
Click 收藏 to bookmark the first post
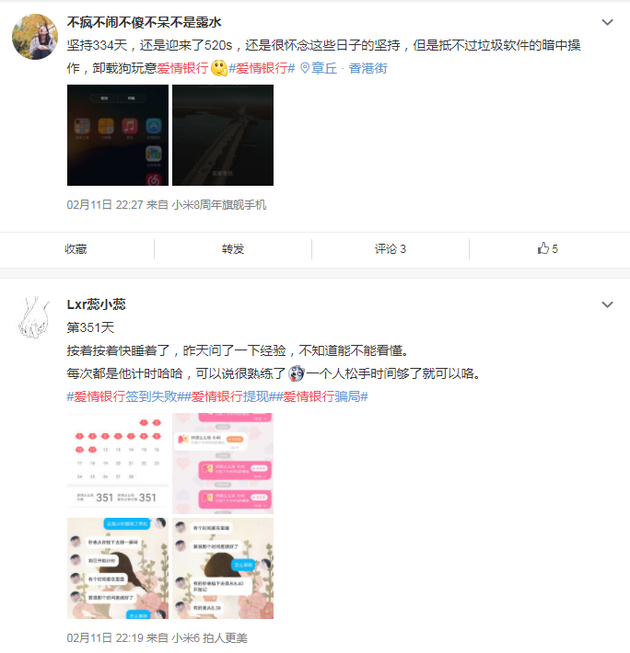tap(76, 249)
